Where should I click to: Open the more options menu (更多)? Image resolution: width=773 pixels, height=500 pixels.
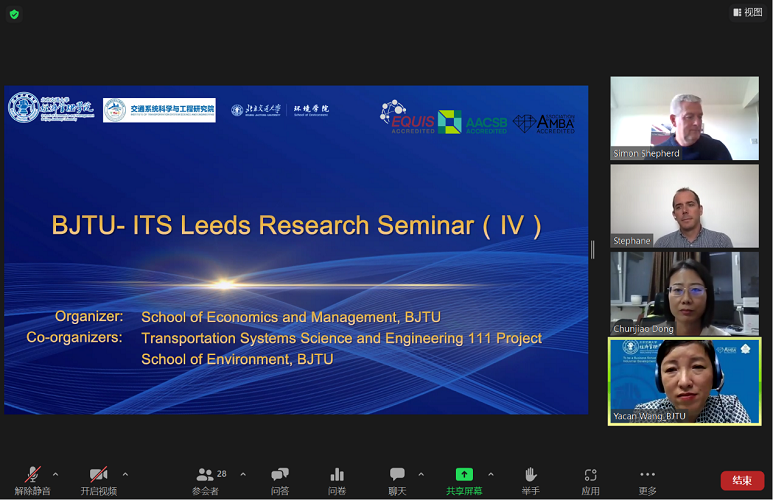647,481
